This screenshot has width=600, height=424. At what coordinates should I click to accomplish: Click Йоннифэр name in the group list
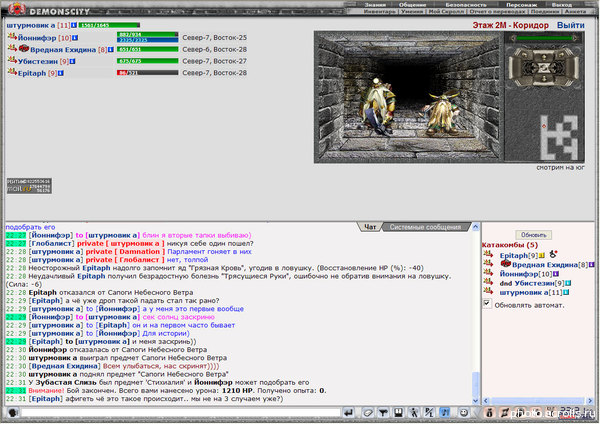tap(37, 38)
